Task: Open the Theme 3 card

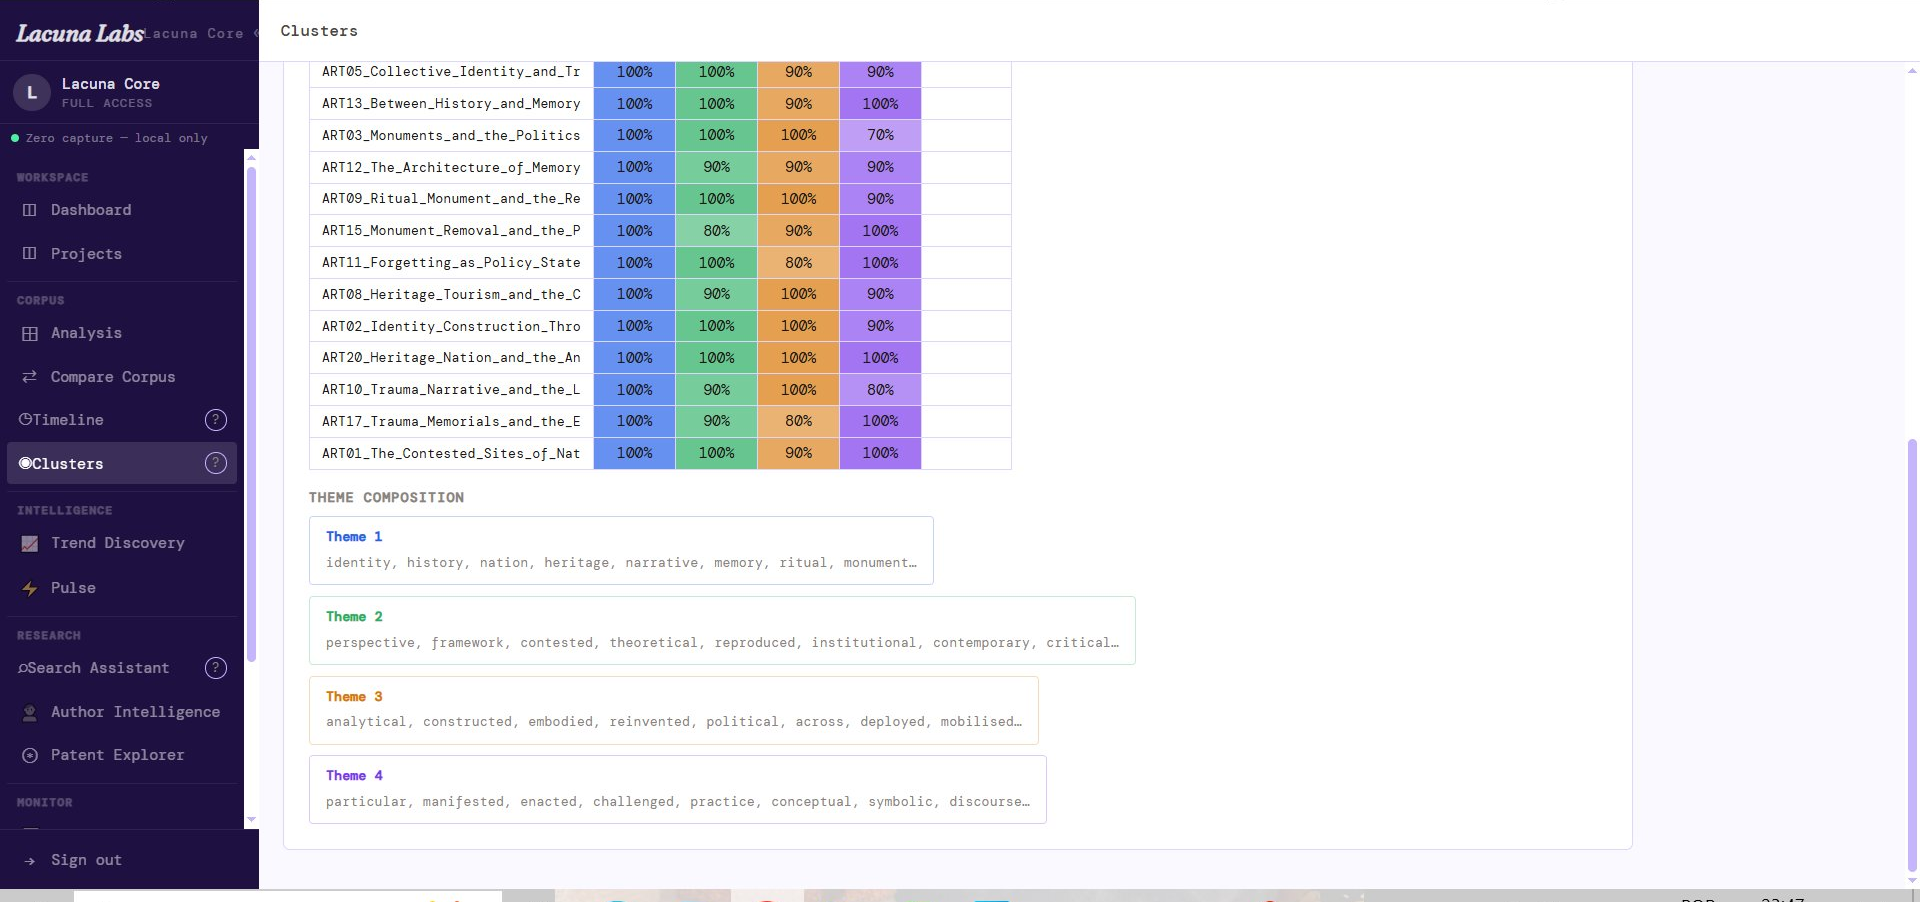Action: (674, 710)
